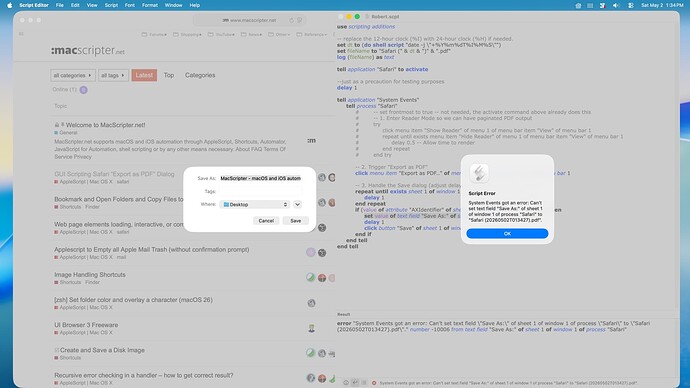The width and height of the screenshot is (690, 388).
Task: Open Recursive error checking in a handler topic
Action: (143, 375)
